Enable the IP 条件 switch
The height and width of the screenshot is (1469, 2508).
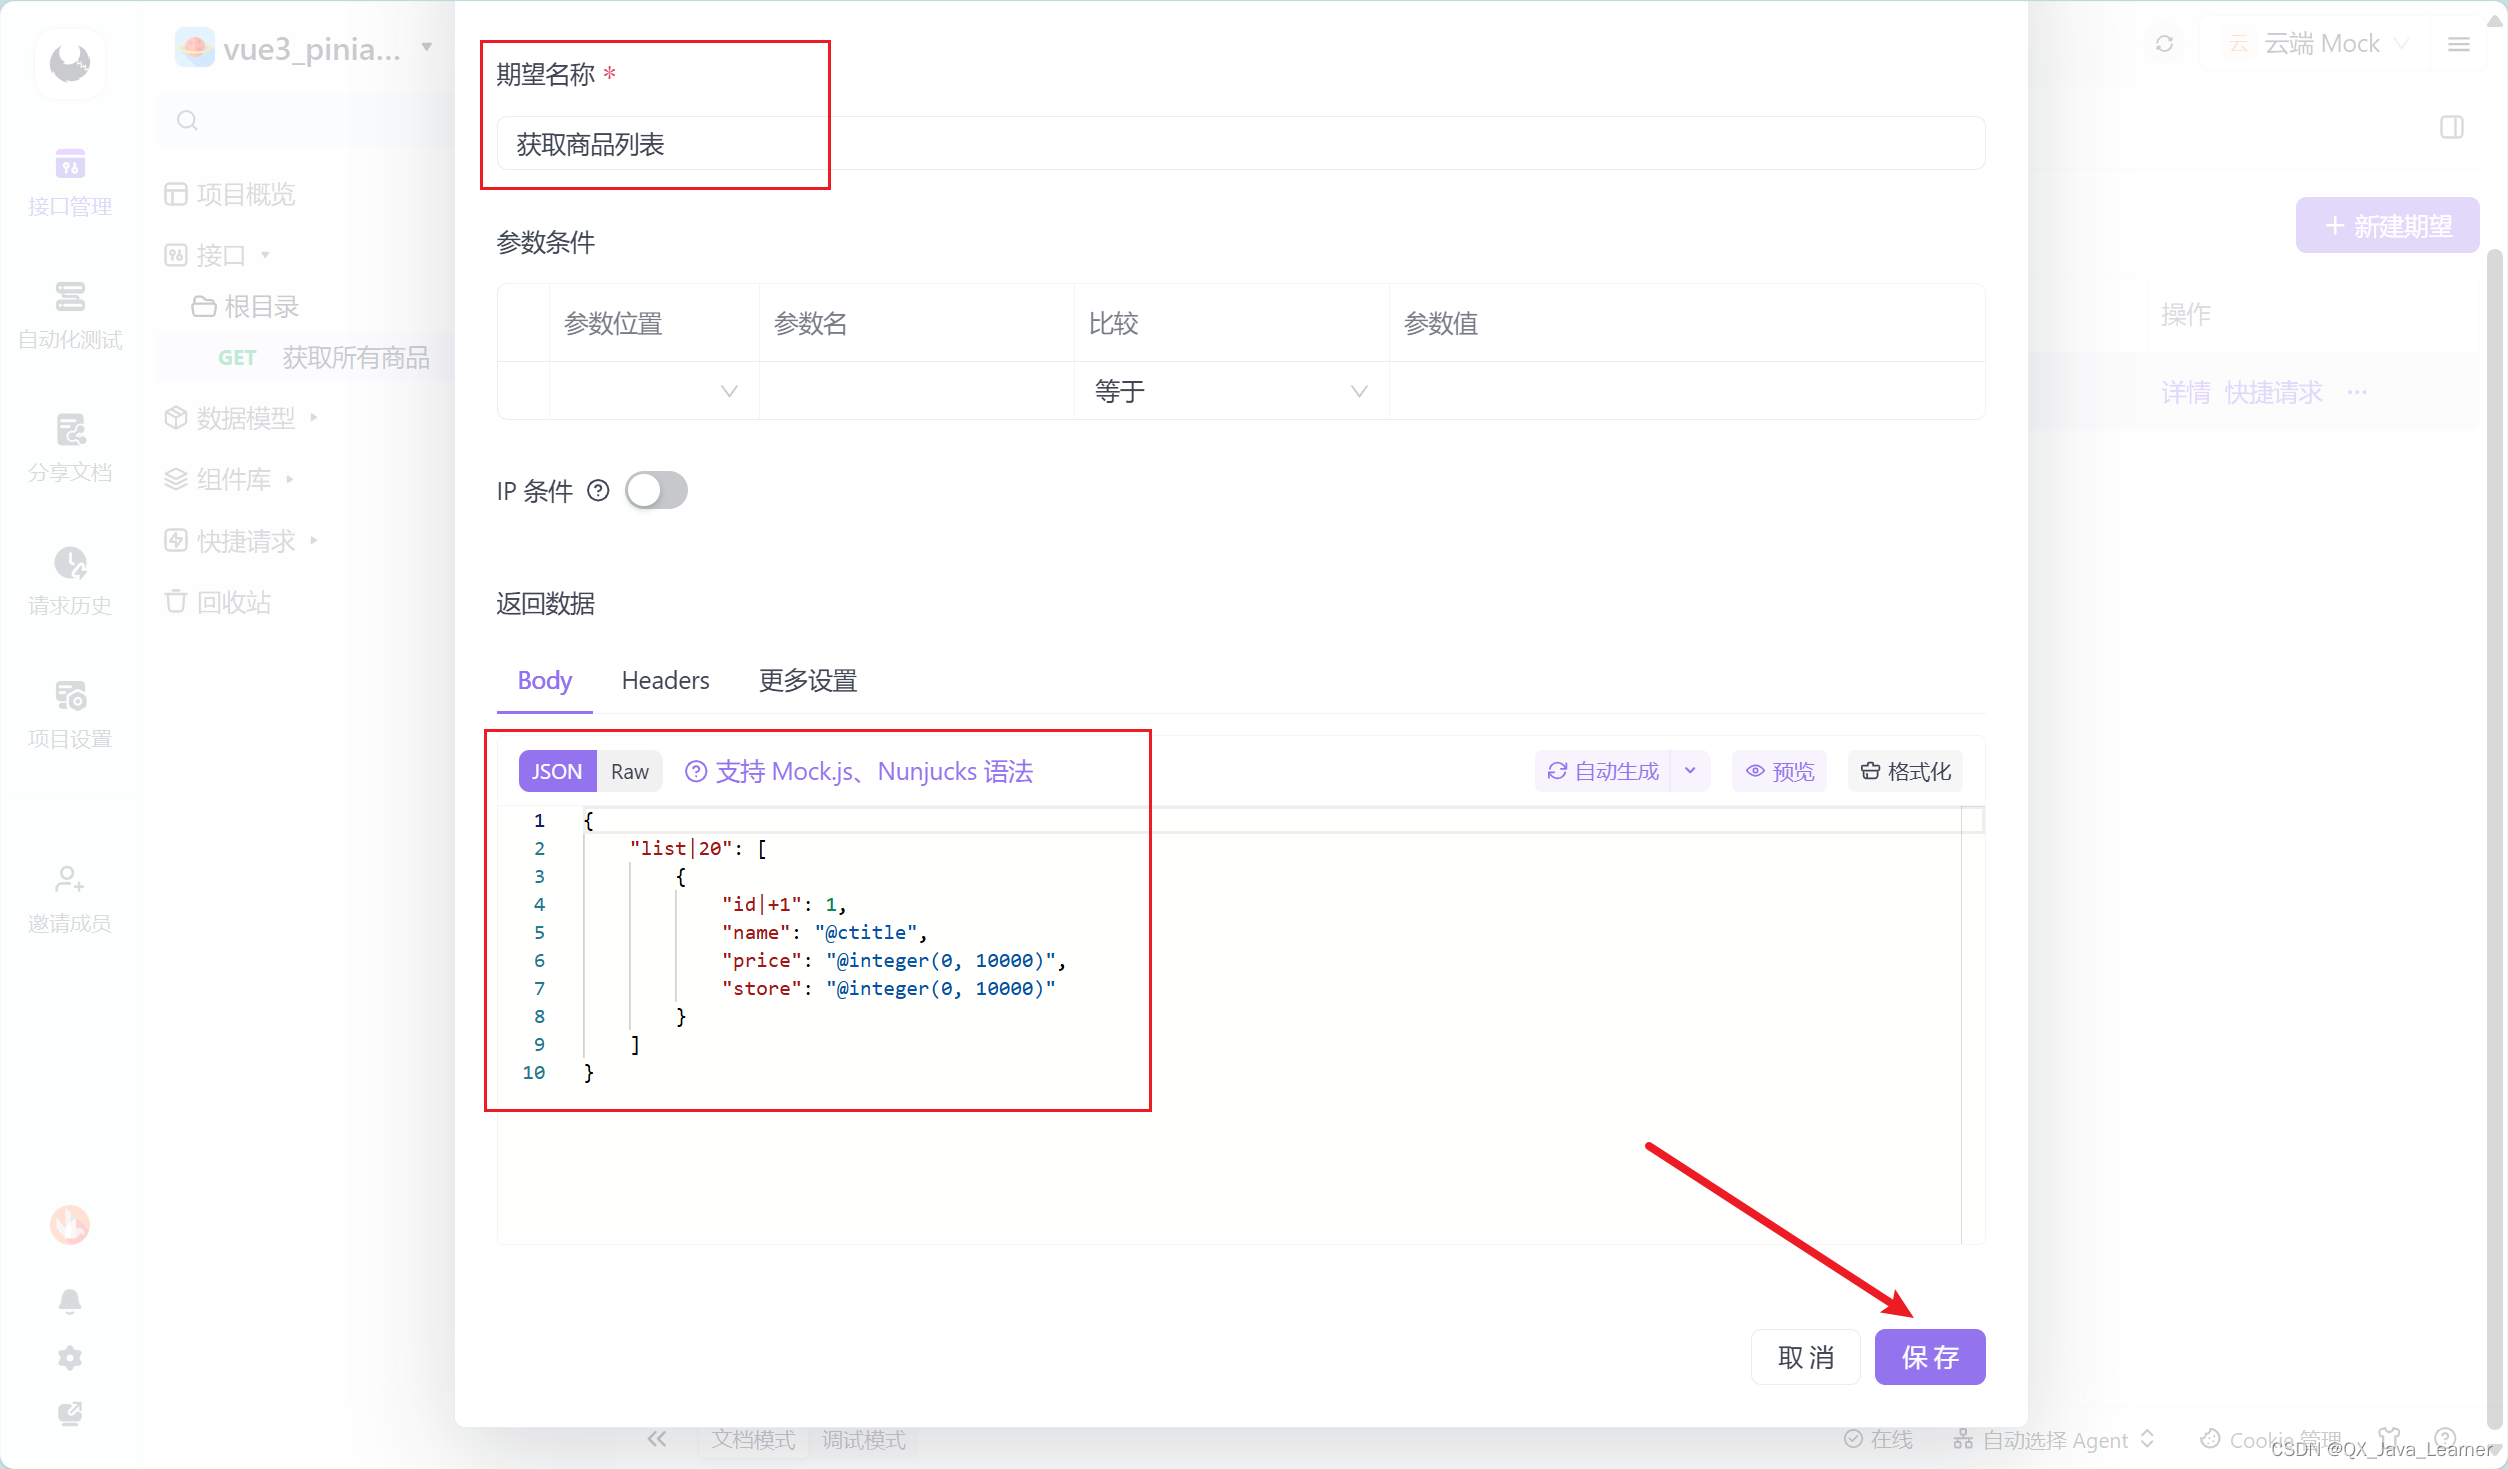coord(657,490)
